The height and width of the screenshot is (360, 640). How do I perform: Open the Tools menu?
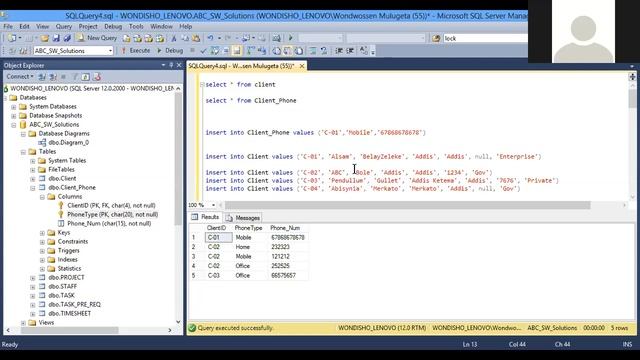136,26
